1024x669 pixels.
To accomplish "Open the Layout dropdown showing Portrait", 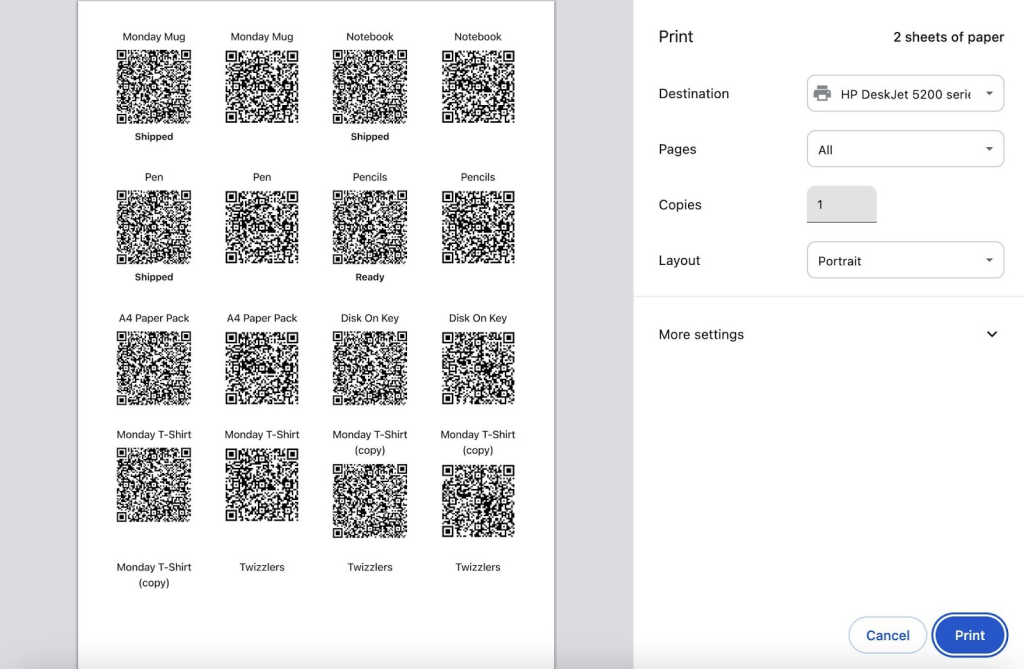I will tap(905, 261).
